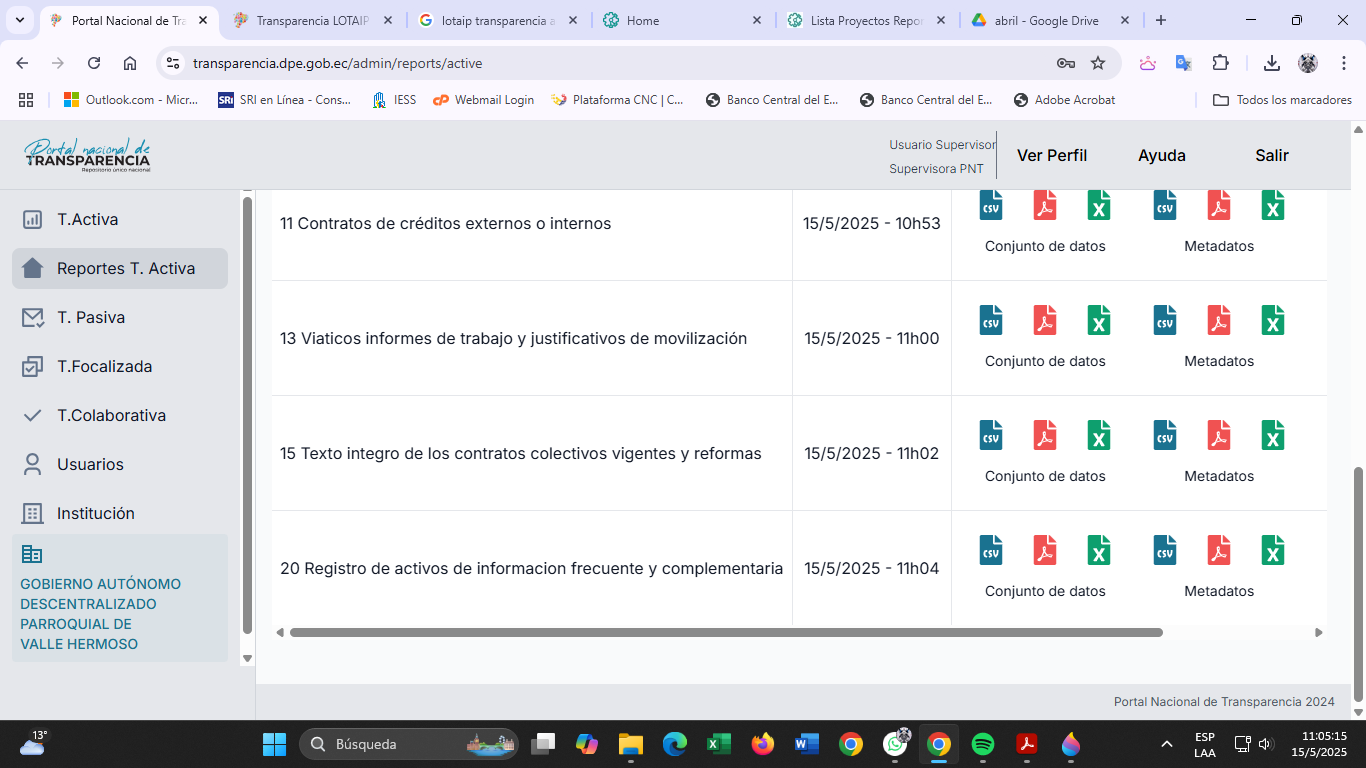Select T.Focalizada in the sidebar

pos(104,366)
